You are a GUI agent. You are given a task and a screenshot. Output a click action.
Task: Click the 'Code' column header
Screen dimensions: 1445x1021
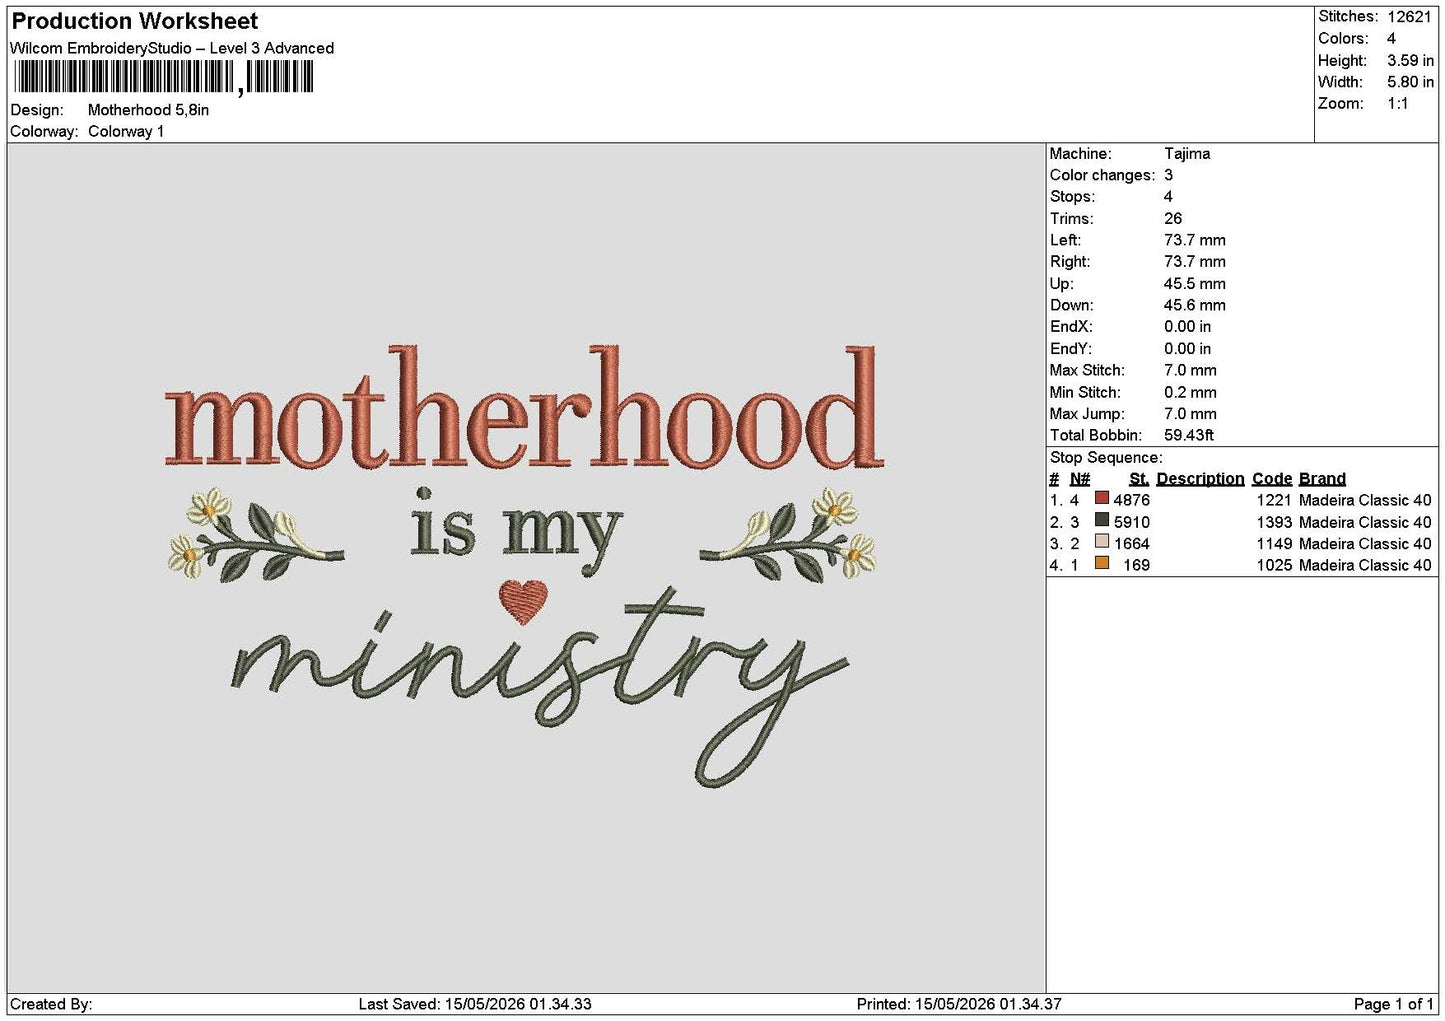1272,479
